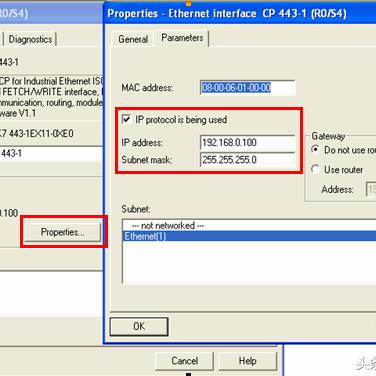This screenshot has height=376, width=376.
Task: Select Ethernet(1) in Subnet list
Action: tap(249, 236)
